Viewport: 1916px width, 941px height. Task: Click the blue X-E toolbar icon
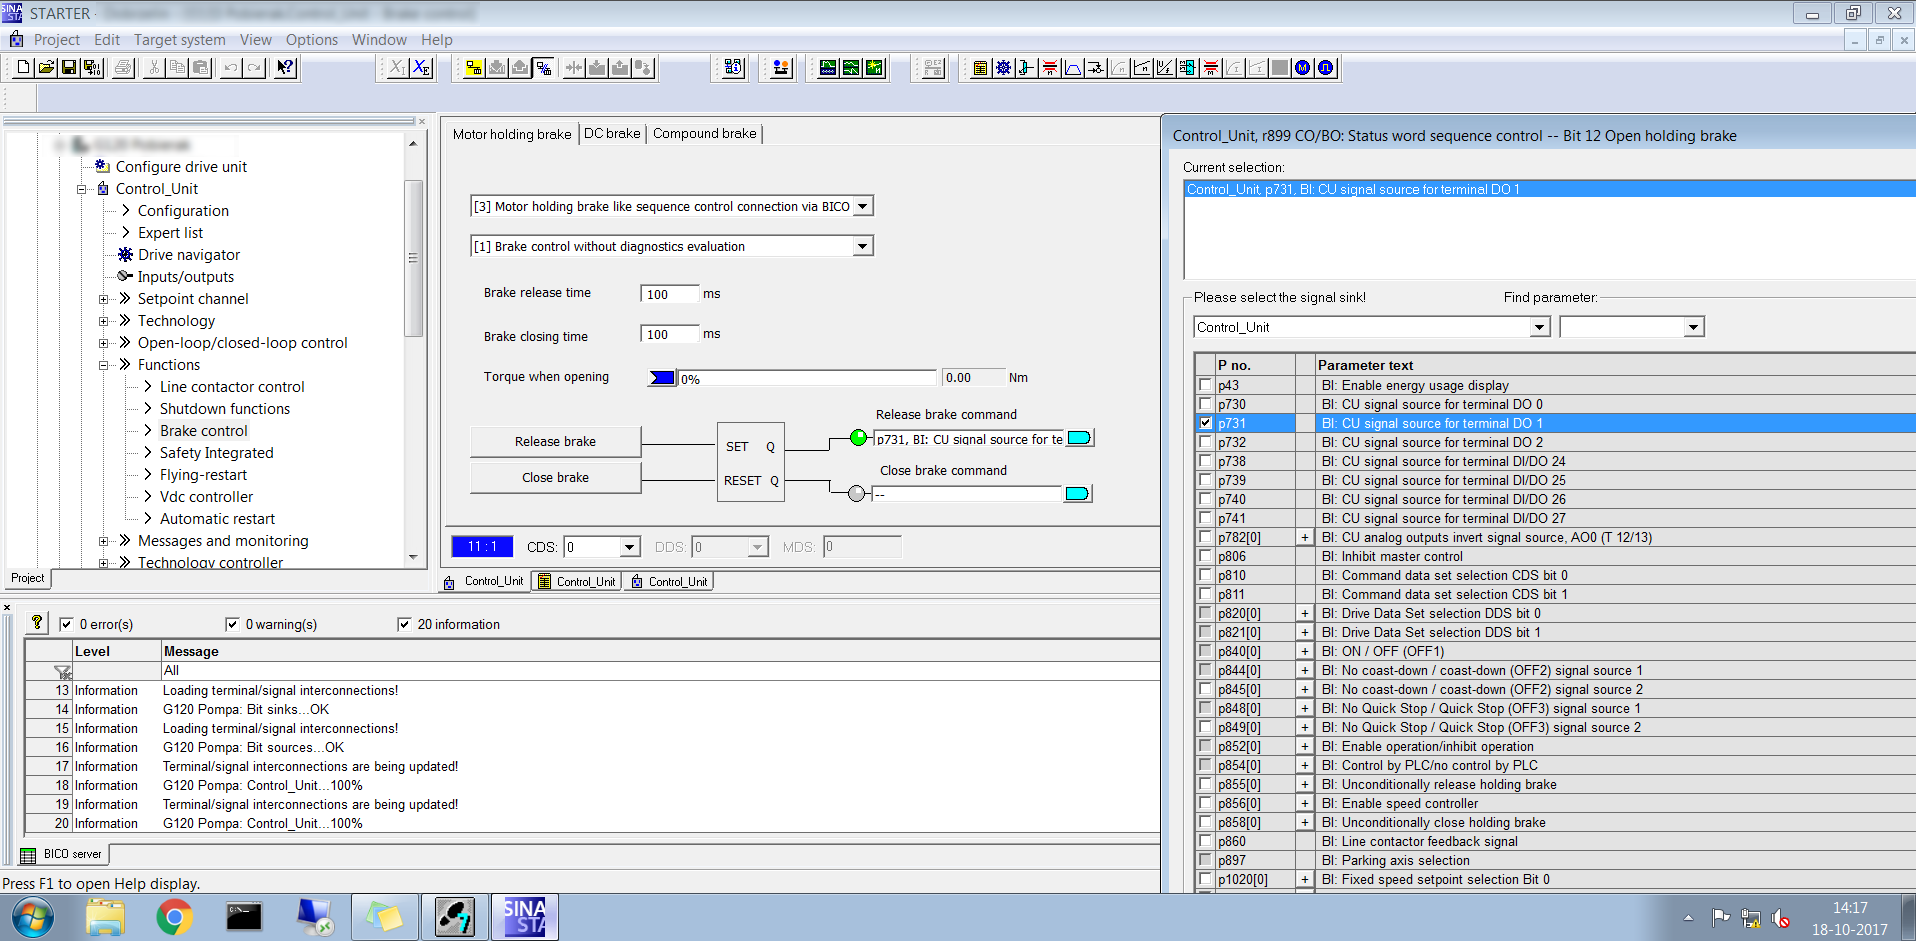point(422,68)
